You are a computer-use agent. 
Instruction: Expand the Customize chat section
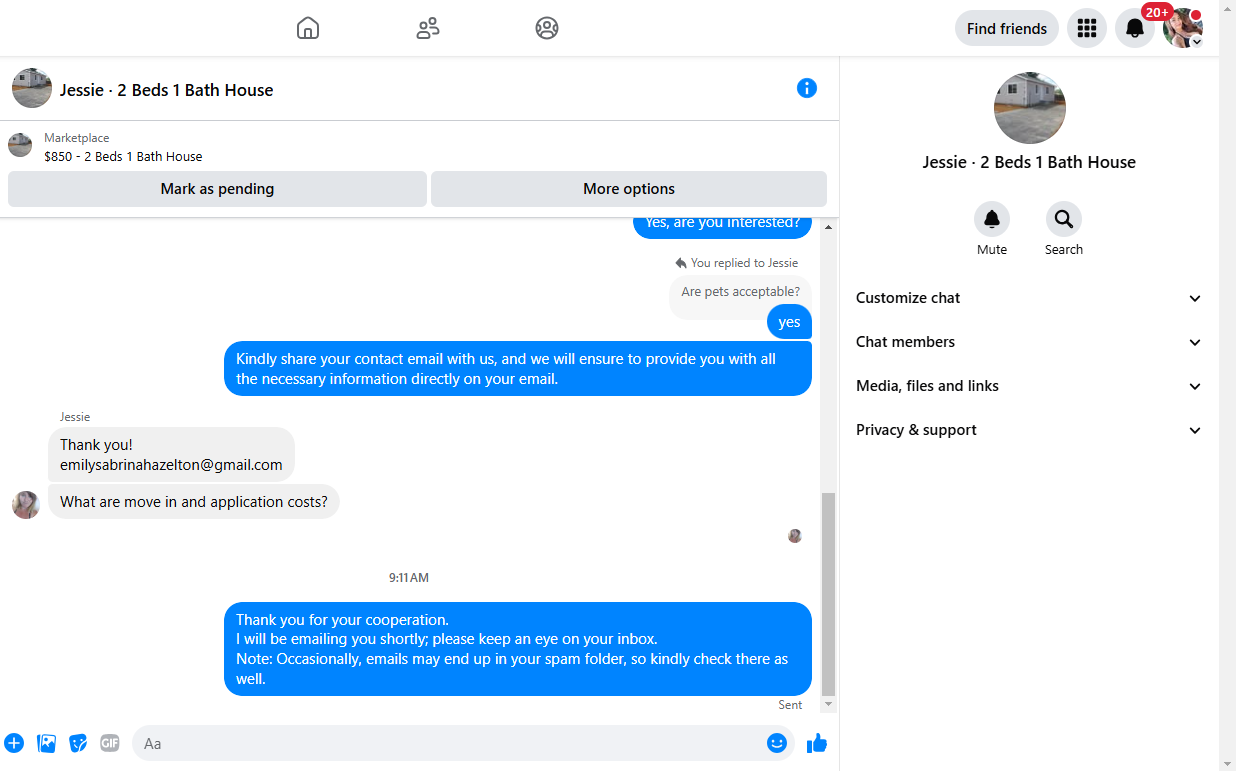1029,298
